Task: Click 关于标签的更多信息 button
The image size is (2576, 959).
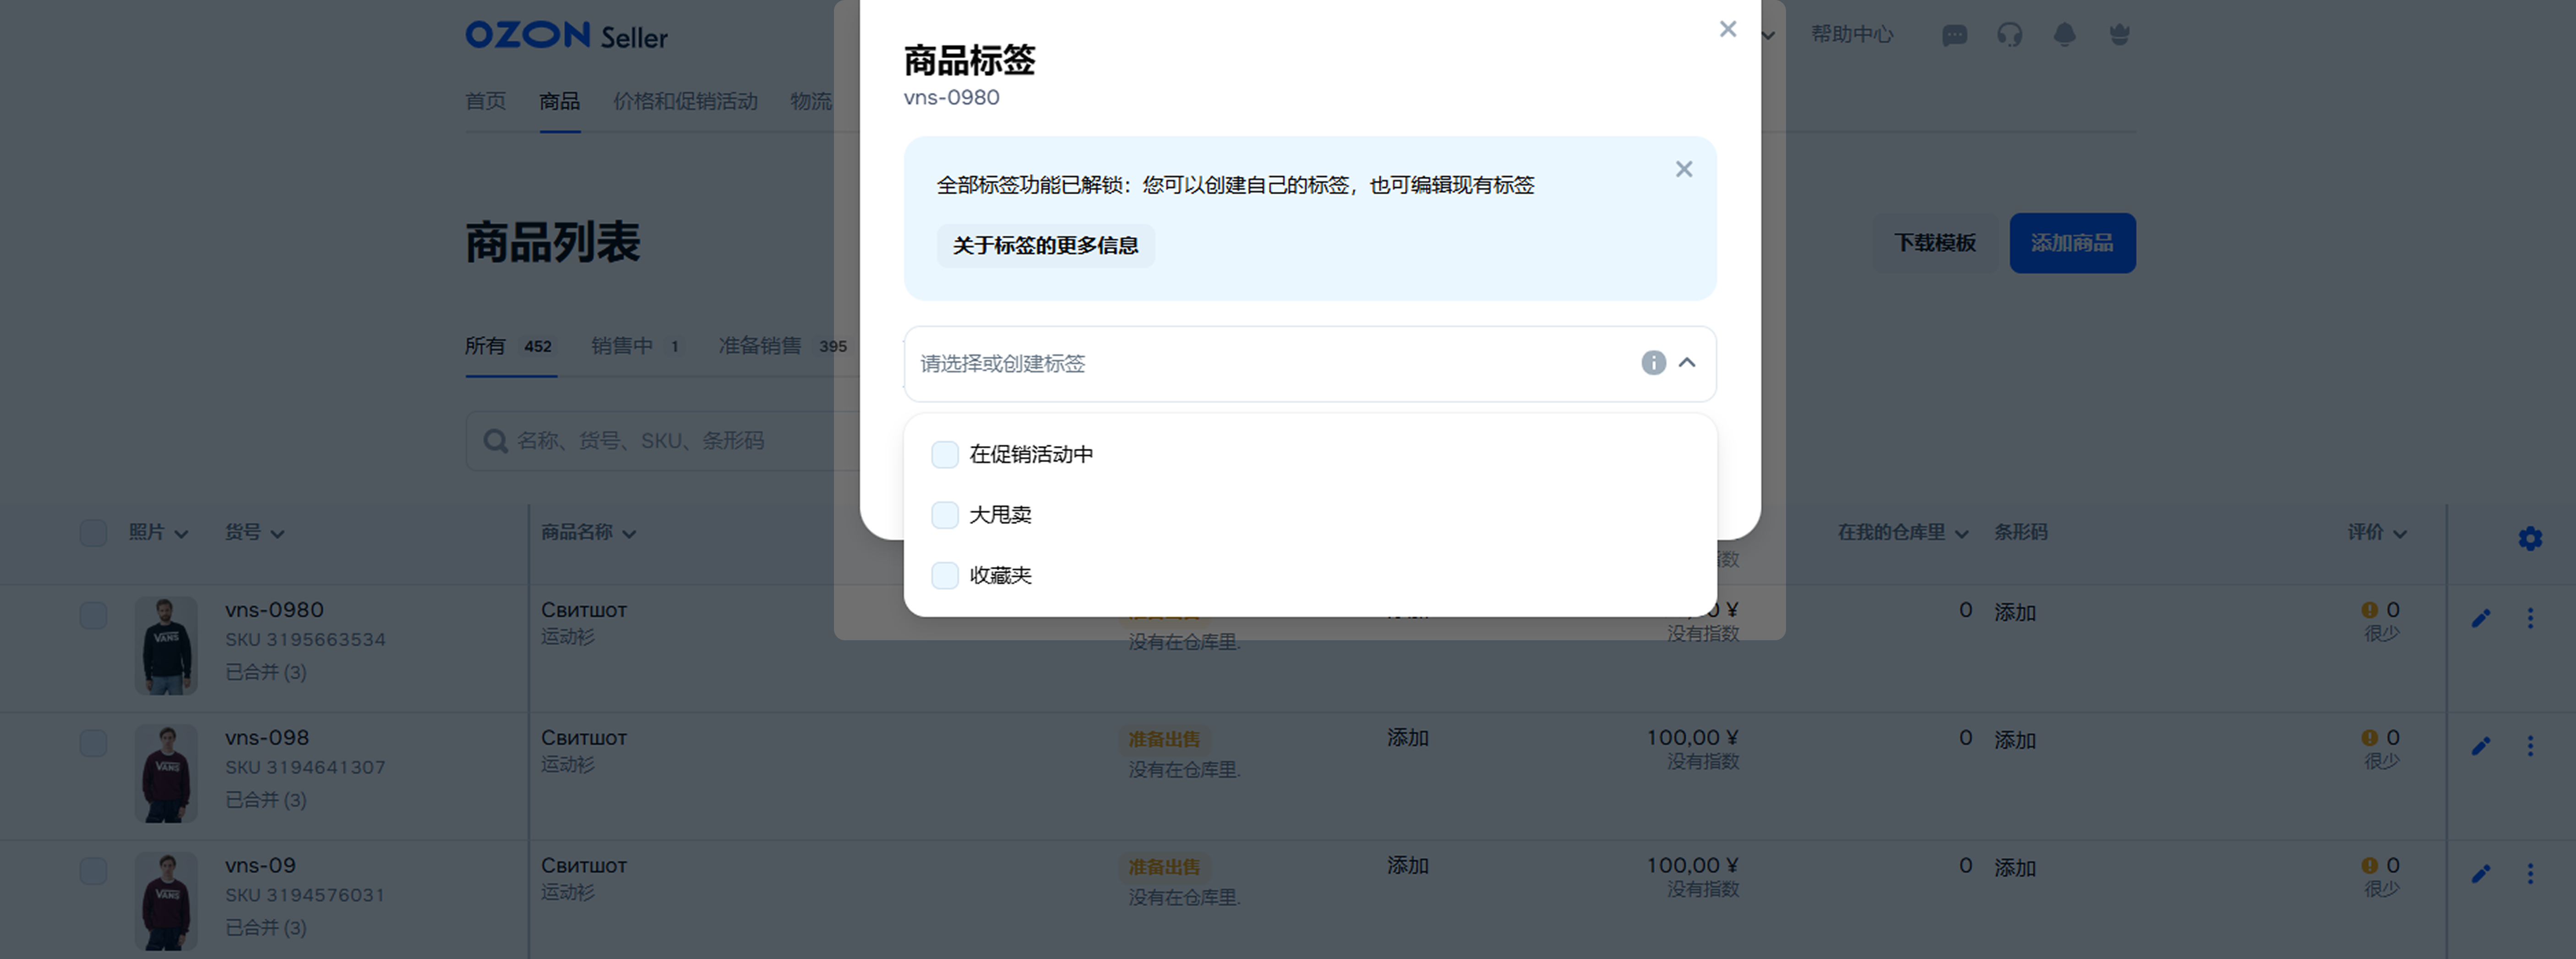Action: [x=1045, y=246]
